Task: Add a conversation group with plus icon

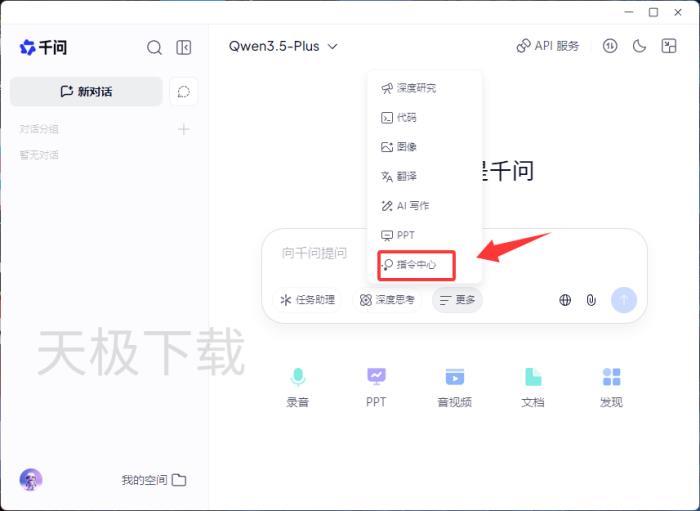Action: point(184,129)
